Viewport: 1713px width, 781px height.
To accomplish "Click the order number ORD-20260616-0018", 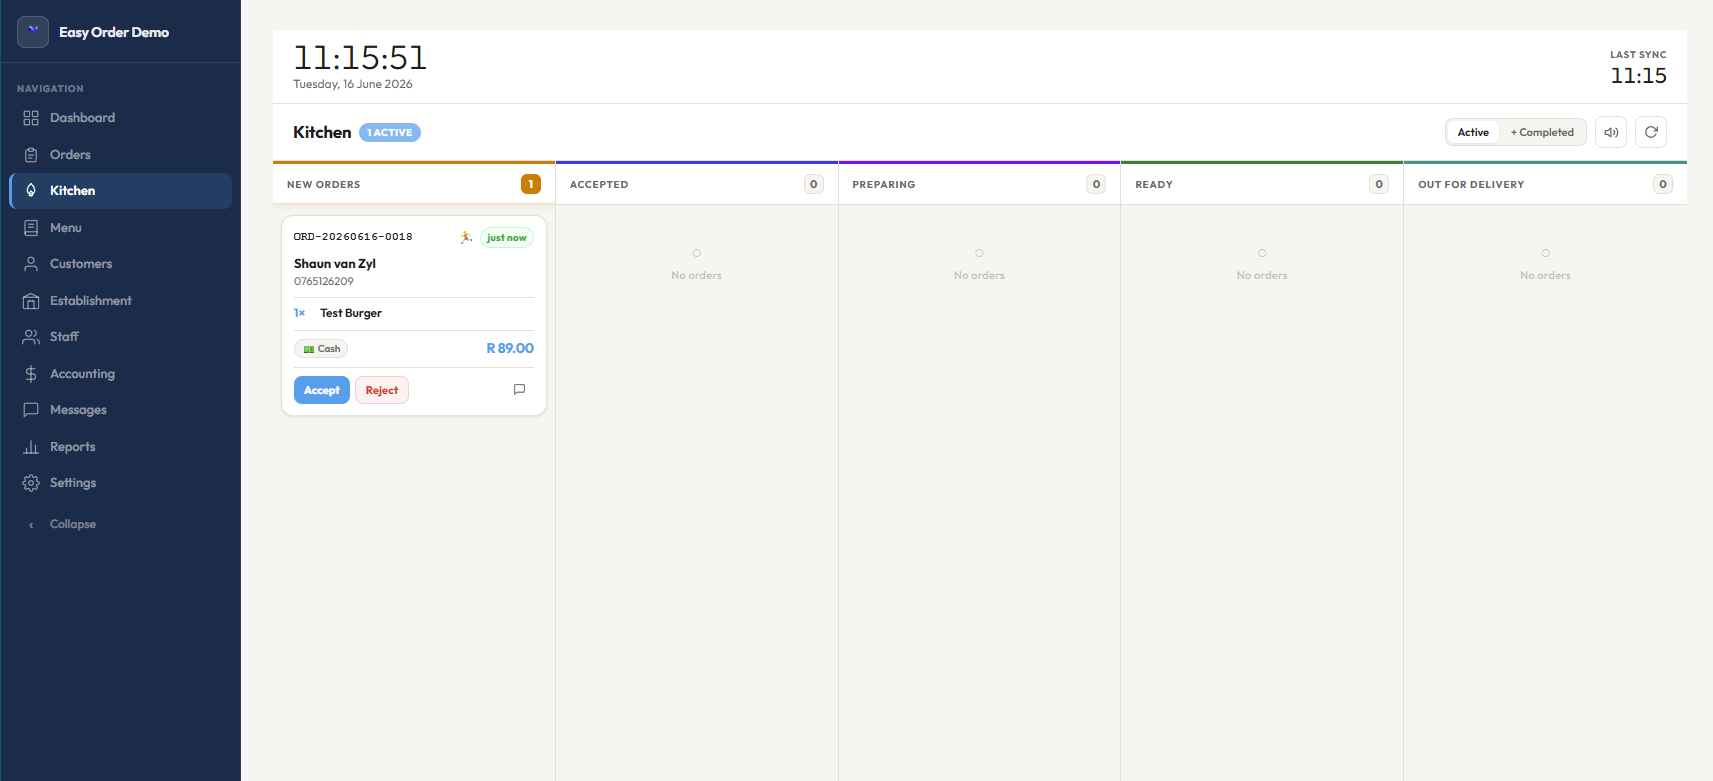I will tap(353, 237).
